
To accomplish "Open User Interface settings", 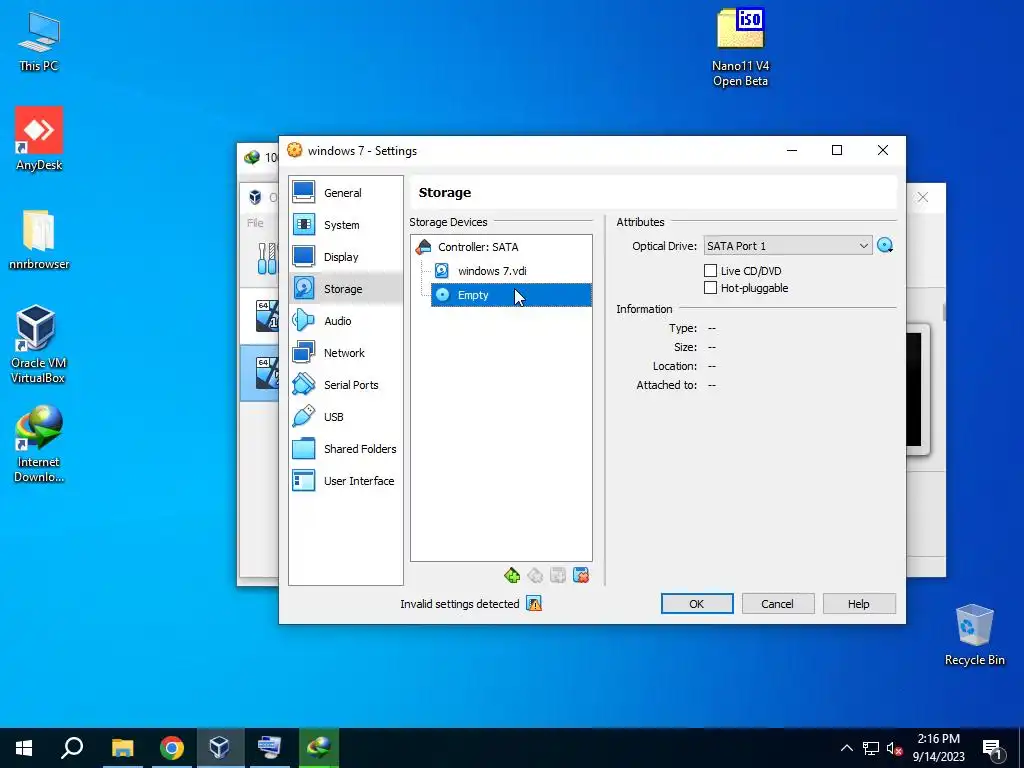I will pyautogui.click(x=345, y=481).
